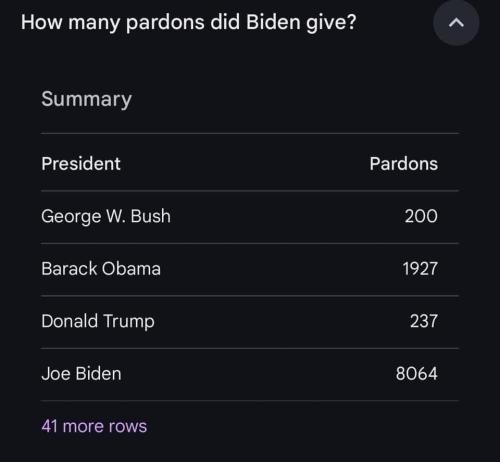Viewport: 500px width, 462px height.
Task: Click 'Obama' in the Barack Obama row
Action: (131, 268)
